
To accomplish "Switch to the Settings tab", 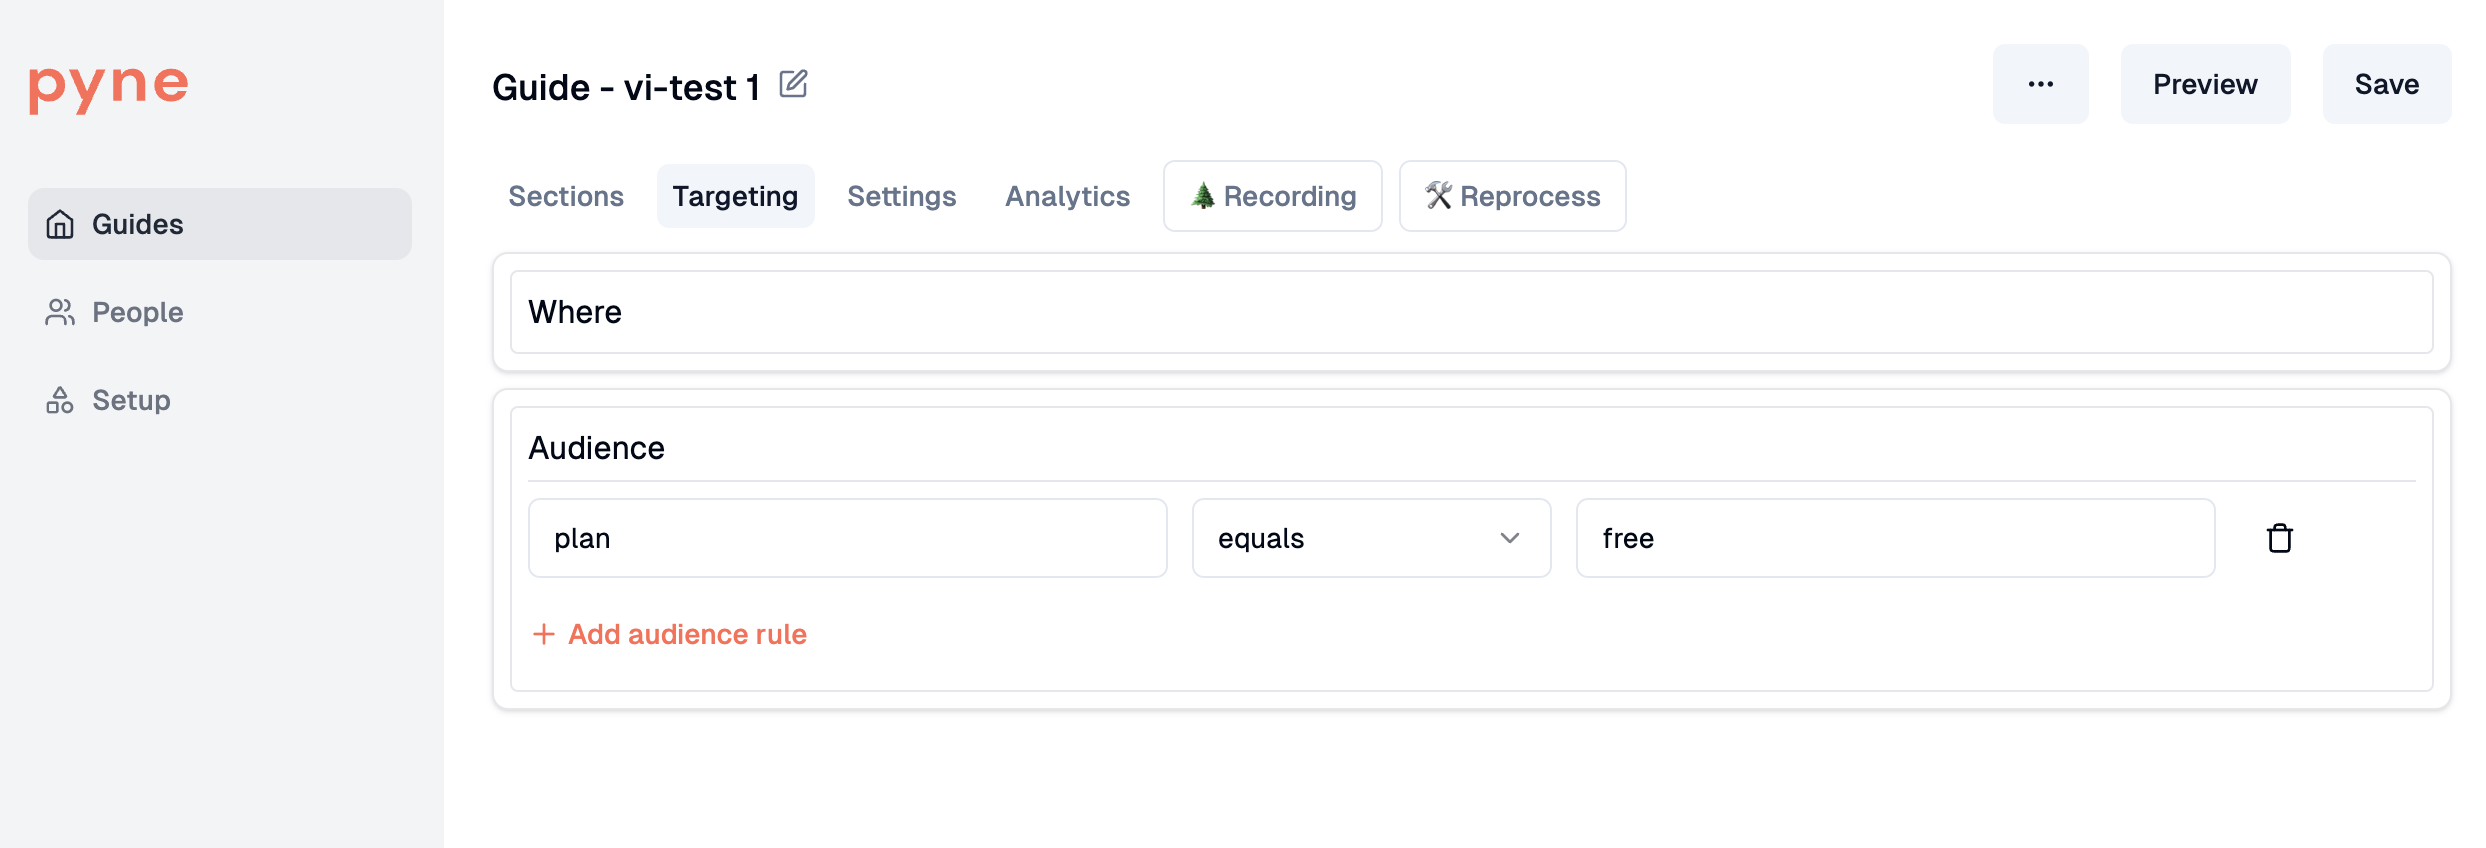I will point(902,196).
